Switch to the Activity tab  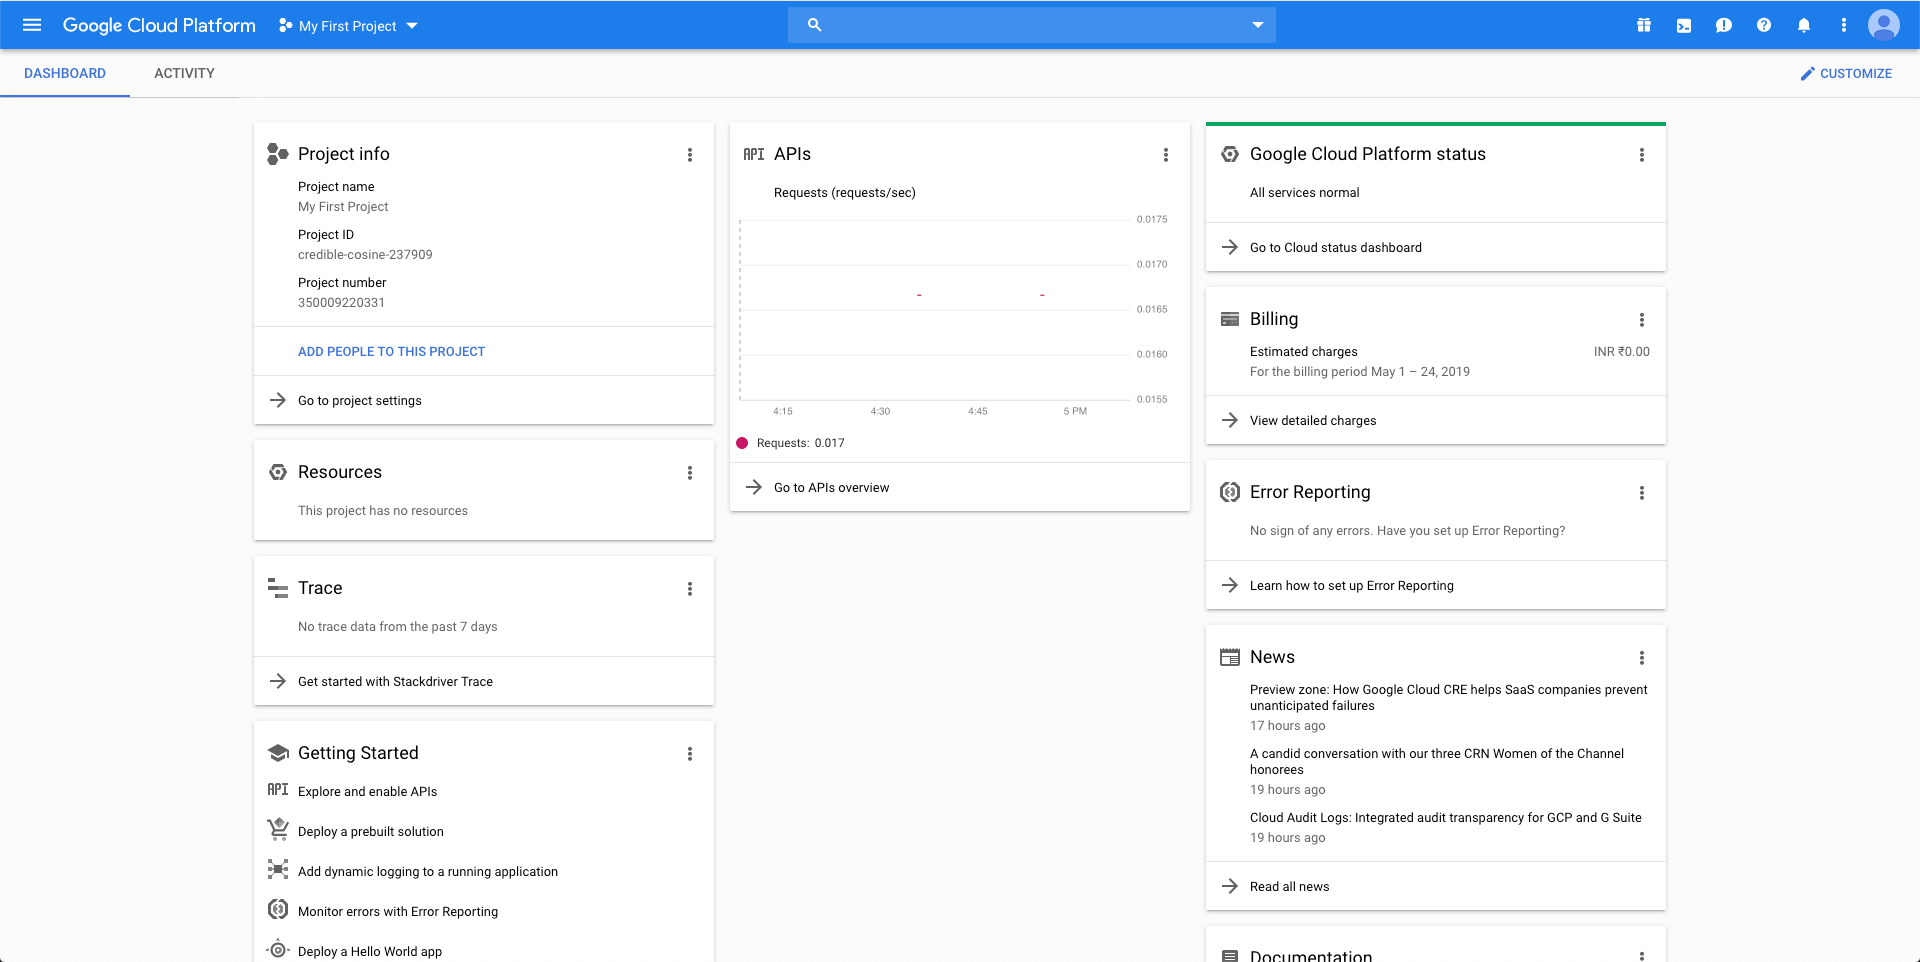click(185, 73)
